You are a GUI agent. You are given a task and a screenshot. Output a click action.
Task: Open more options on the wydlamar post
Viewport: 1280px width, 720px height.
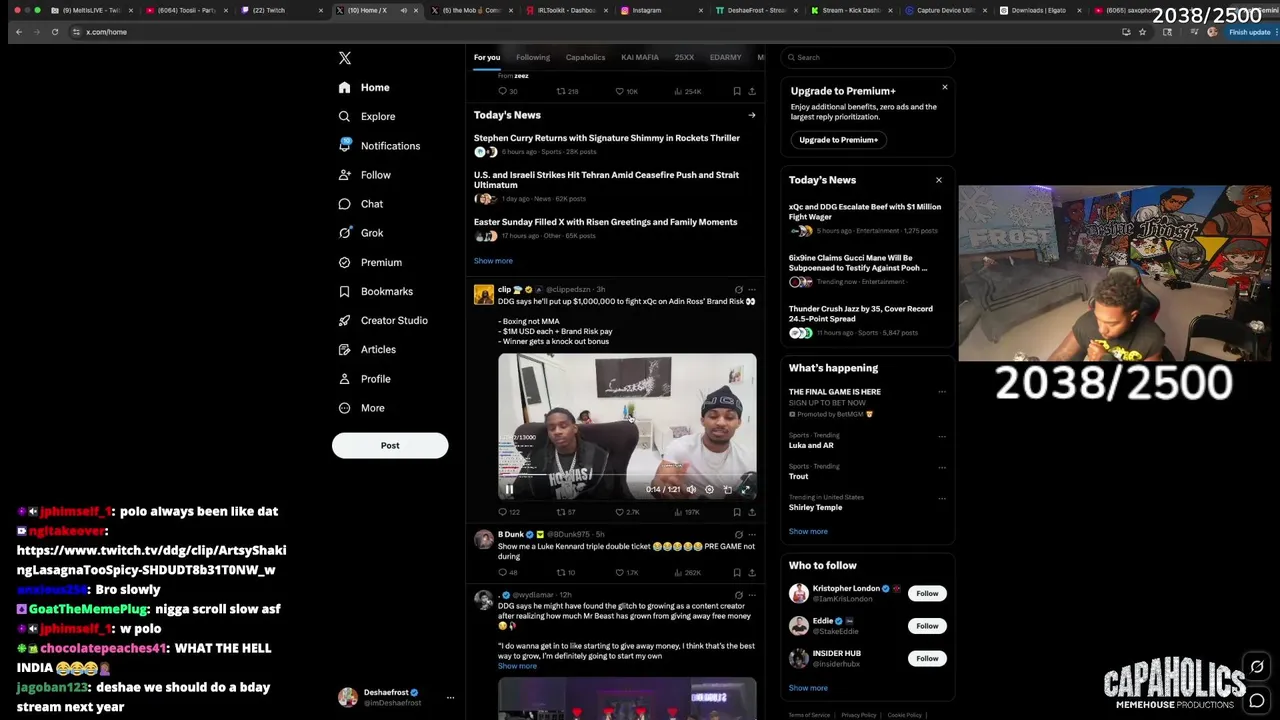coord(752,595)
